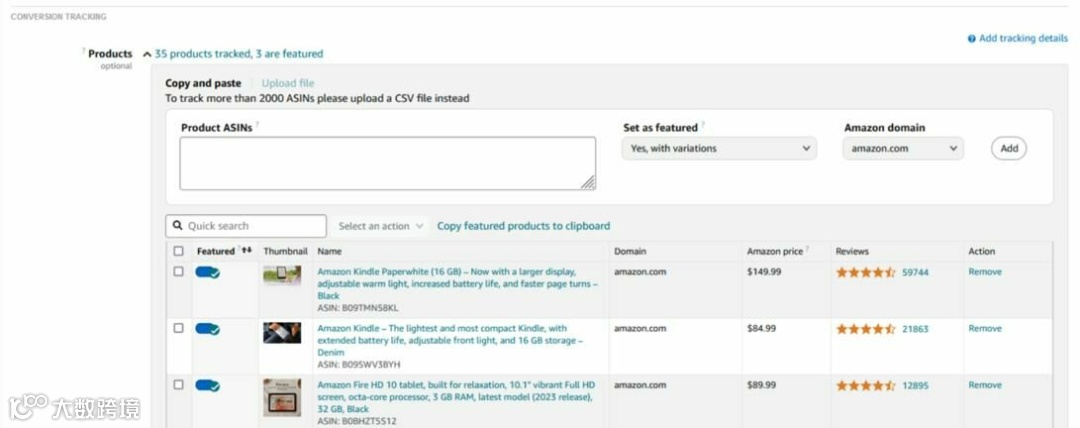
Task: Click the Quick search magnifier icon
Action: (178, 226)
